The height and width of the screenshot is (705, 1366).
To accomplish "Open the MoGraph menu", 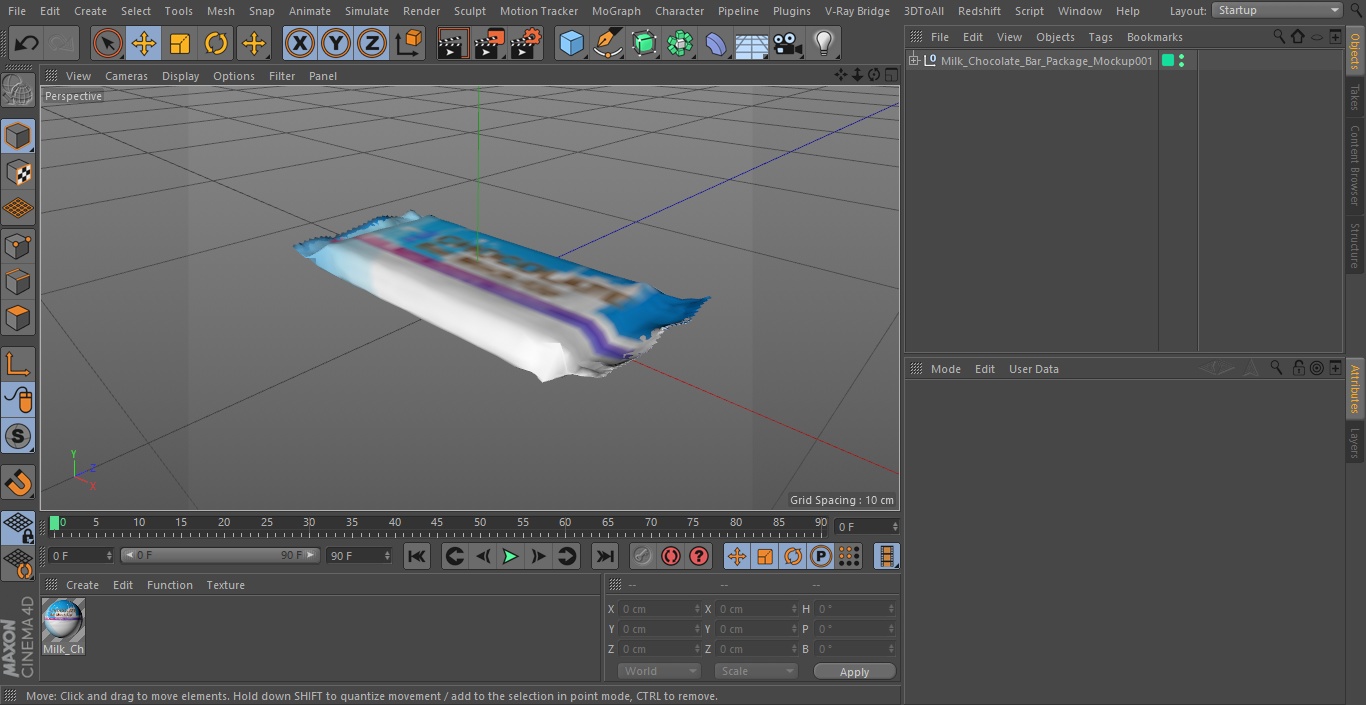I will [616, 11].
